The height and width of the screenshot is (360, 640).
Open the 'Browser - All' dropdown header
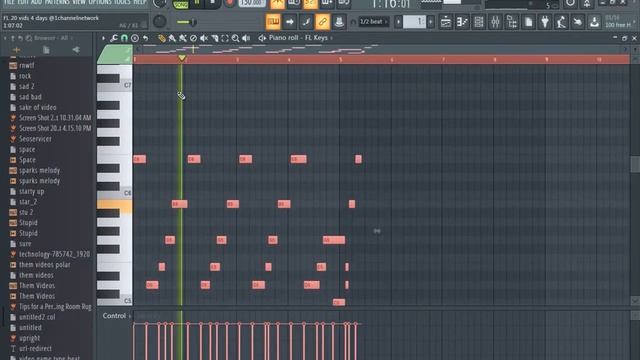pyautogui.click(x=53, y=38)
